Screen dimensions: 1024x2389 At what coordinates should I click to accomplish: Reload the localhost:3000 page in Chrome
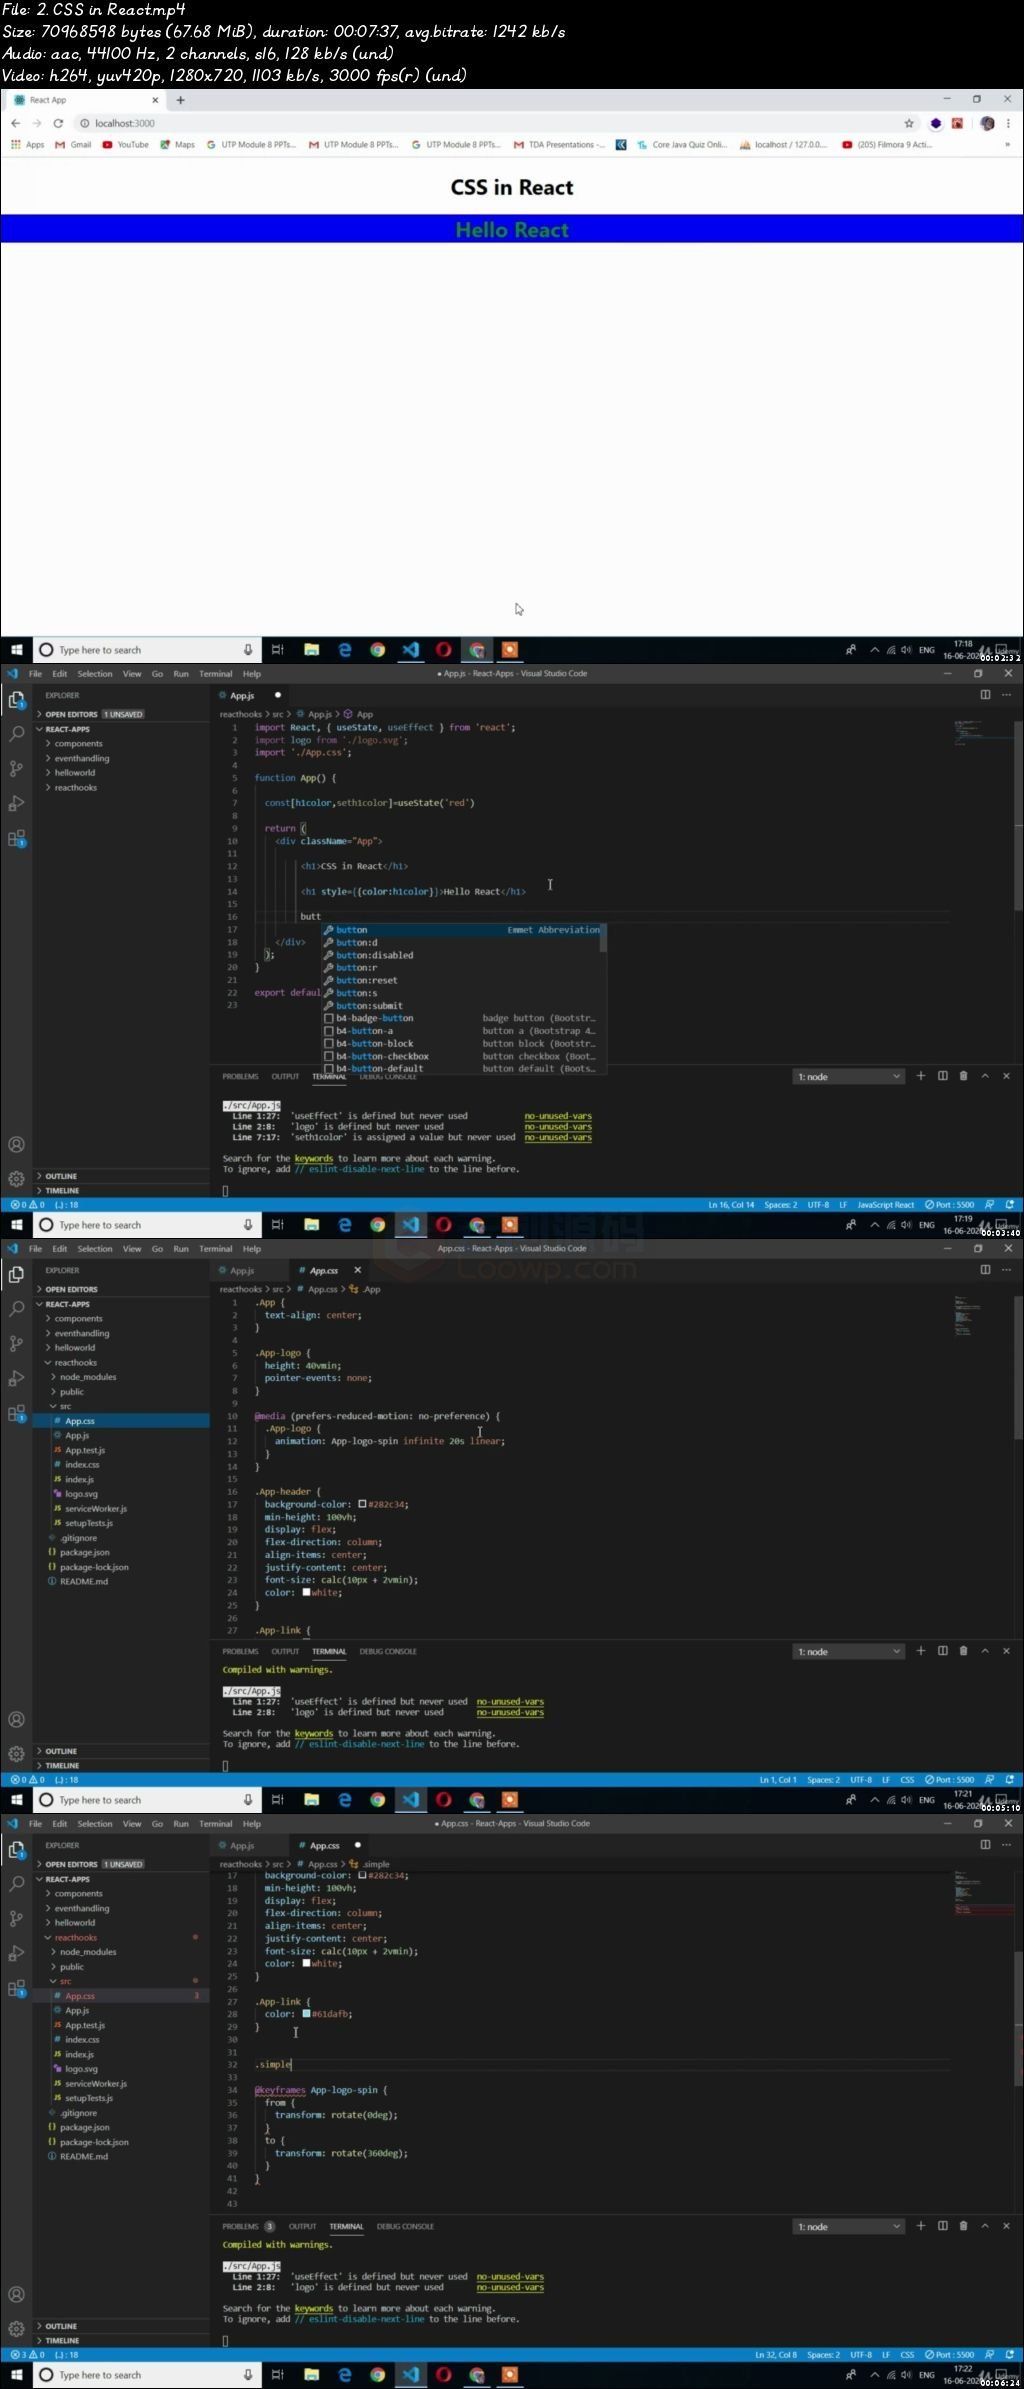(x=58, y=123)
